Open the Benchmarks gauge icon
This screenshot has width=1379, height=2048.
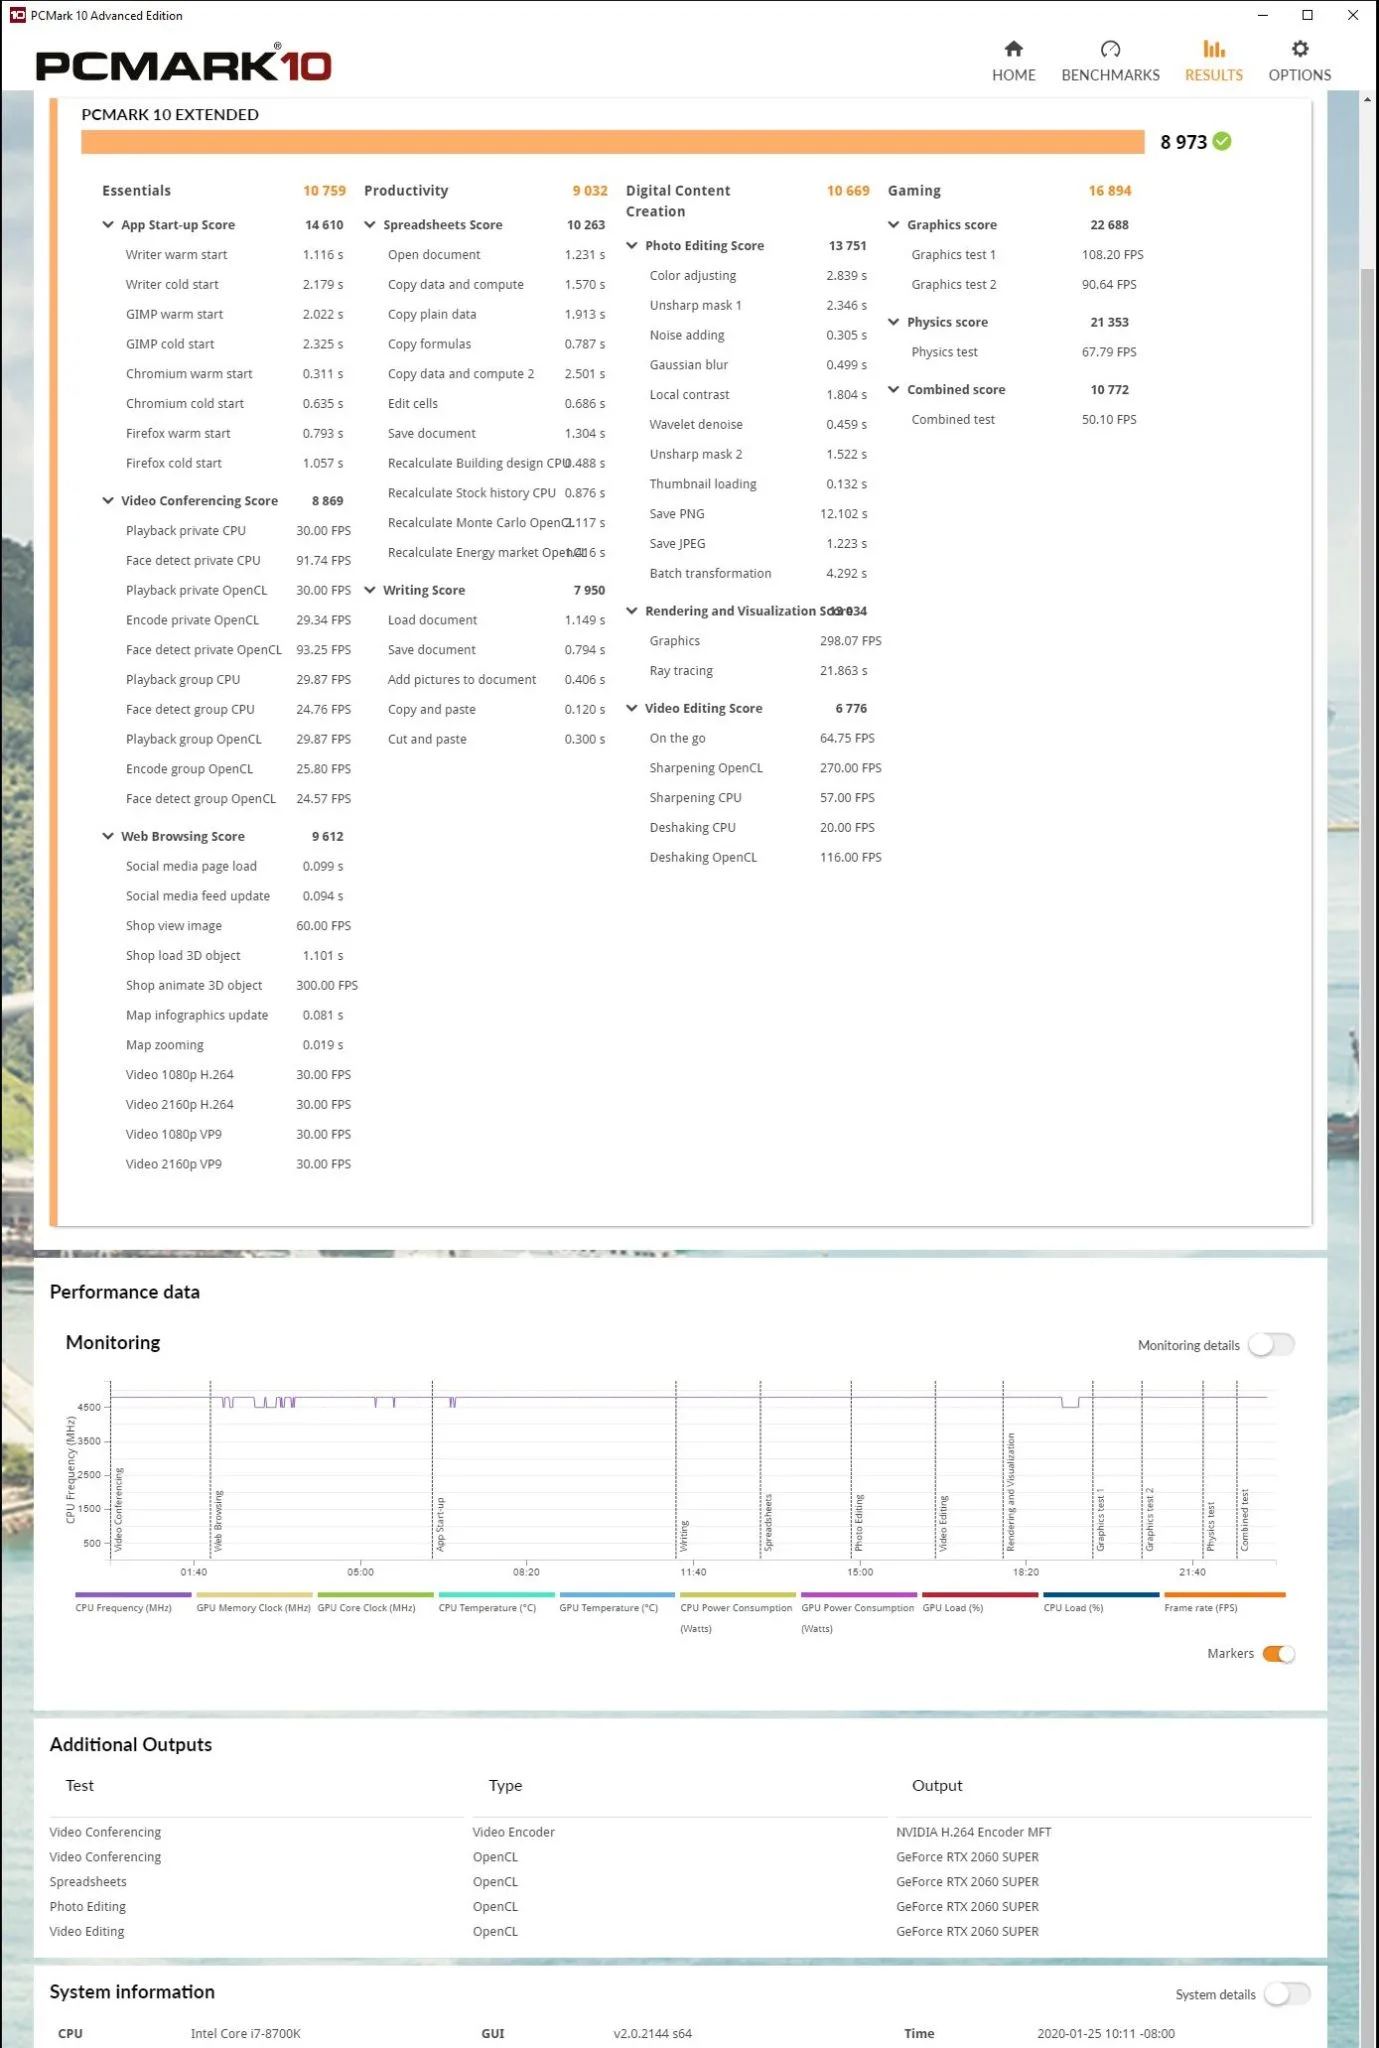[x=1110, y=49]
